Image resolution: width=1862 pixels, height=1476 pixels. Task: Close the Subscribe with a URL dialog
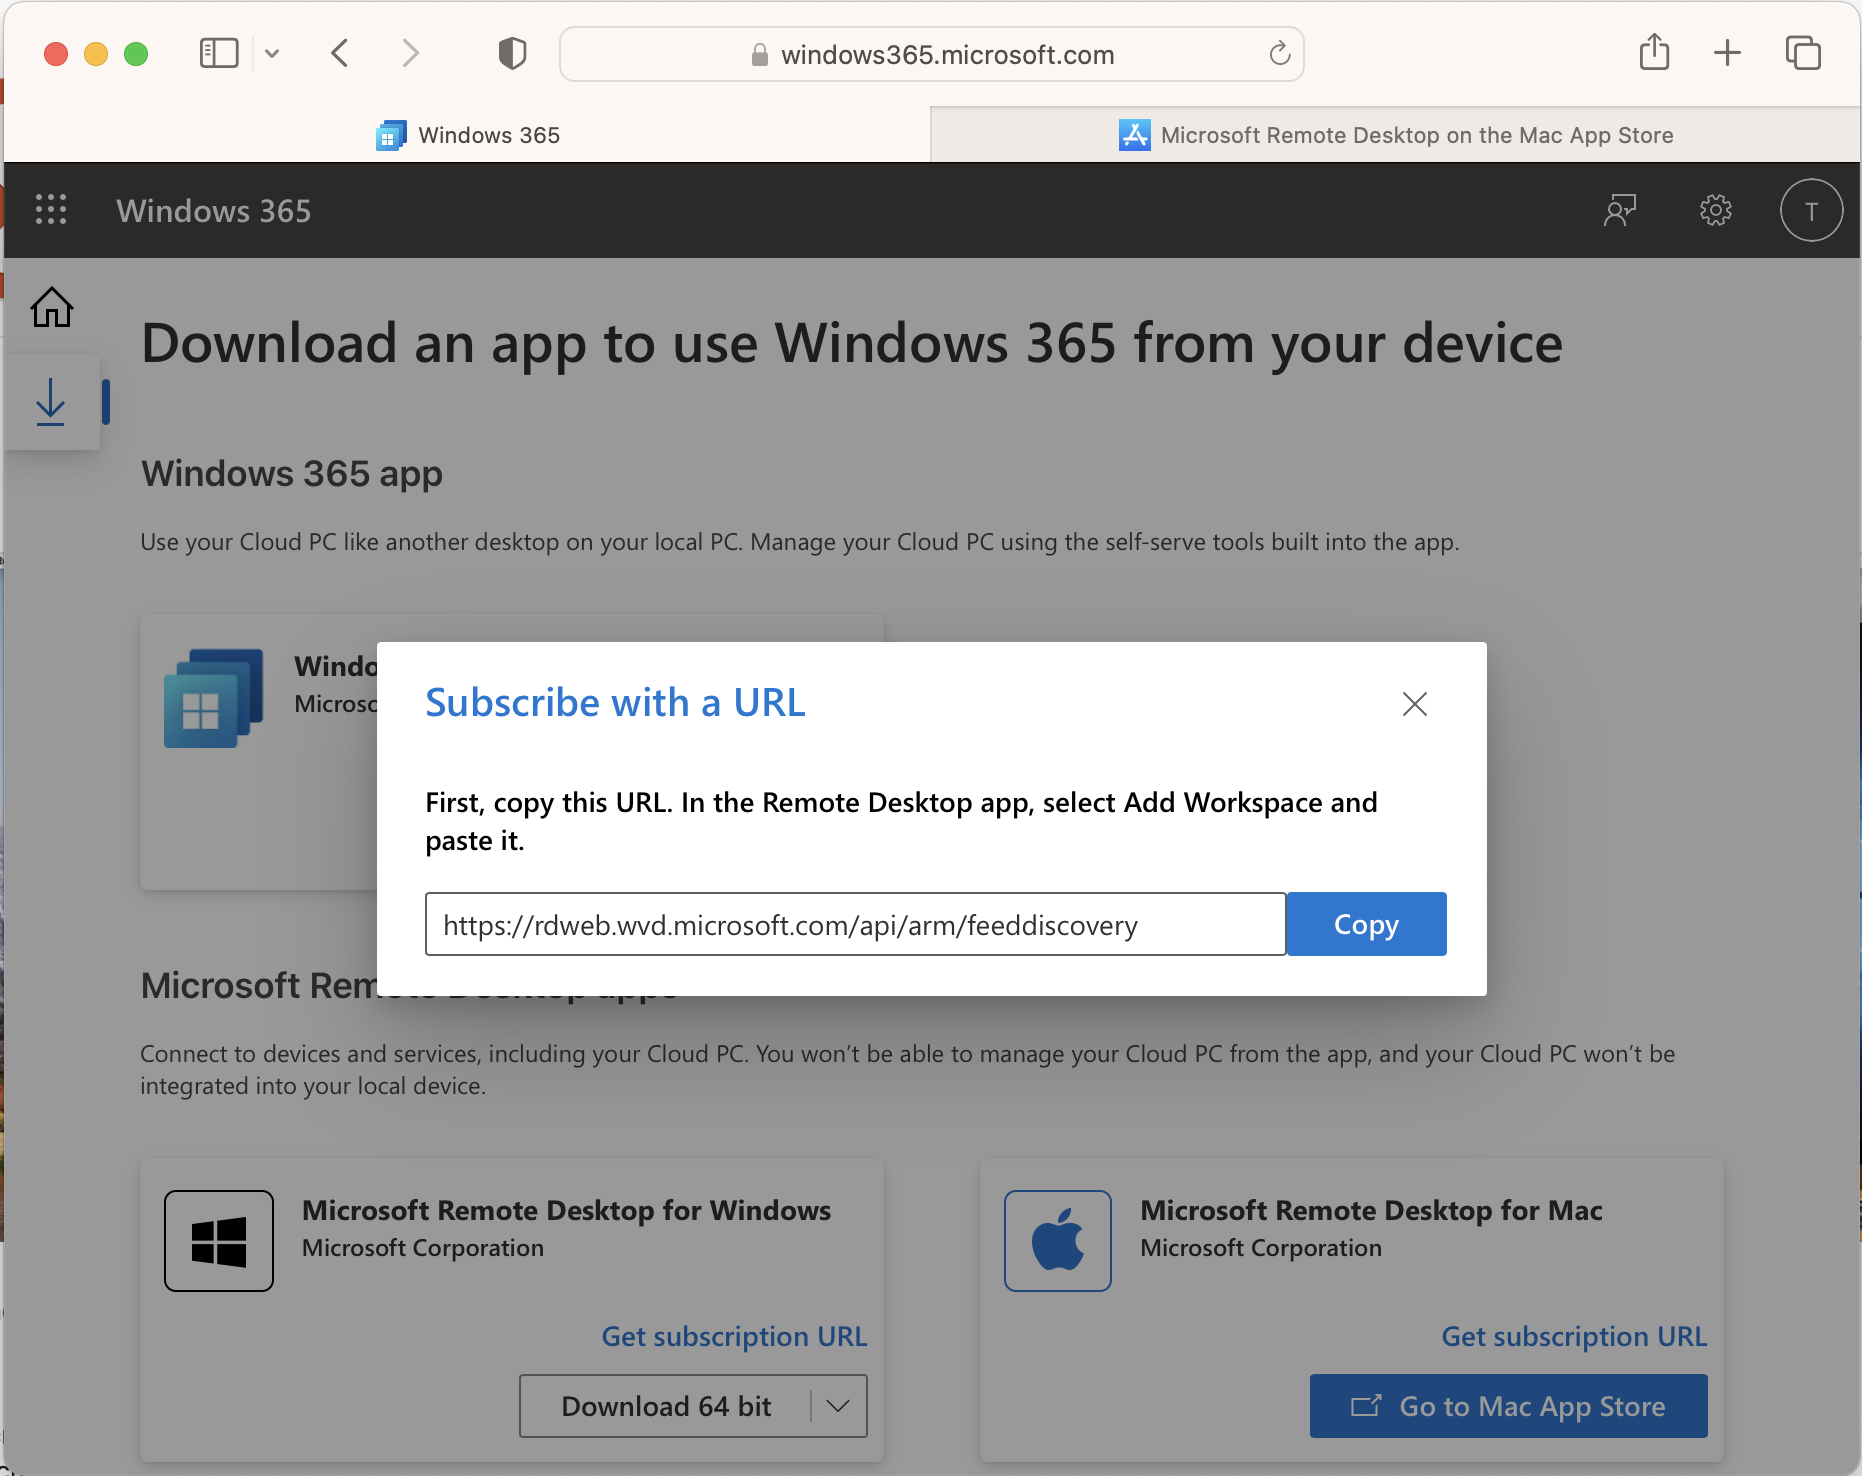click(x=1415, y=704)
